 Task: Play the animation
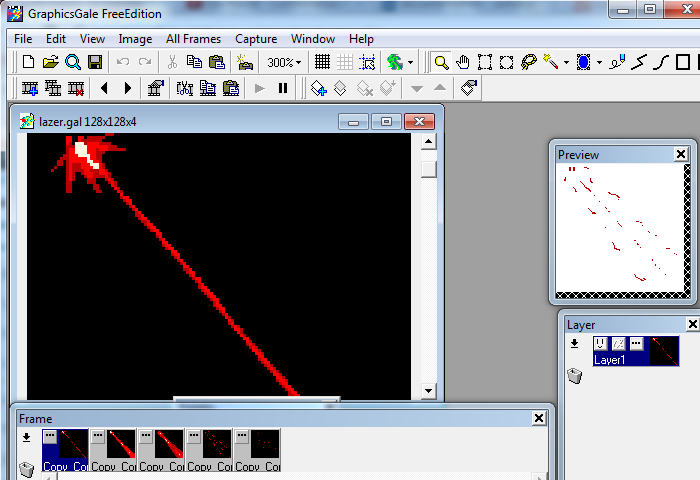tap(259, 88)
